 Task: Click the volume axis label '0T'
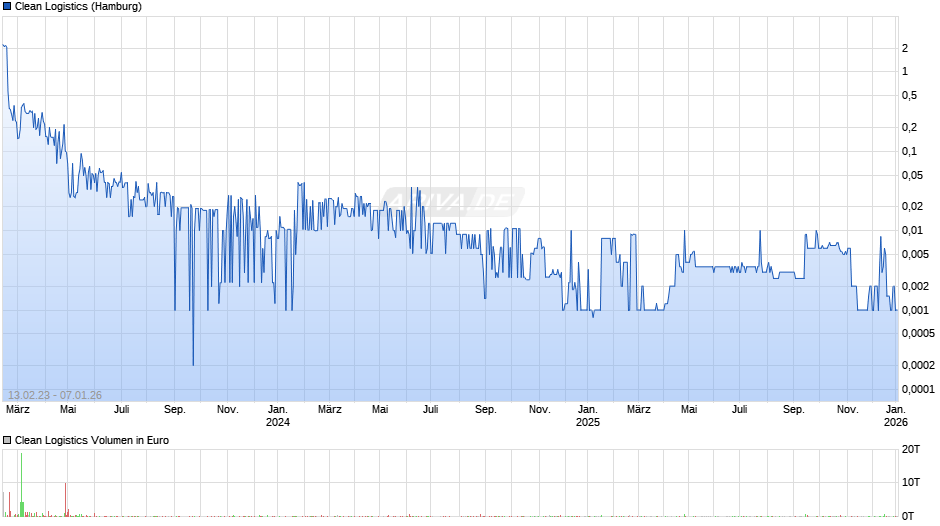click(908, 516)
